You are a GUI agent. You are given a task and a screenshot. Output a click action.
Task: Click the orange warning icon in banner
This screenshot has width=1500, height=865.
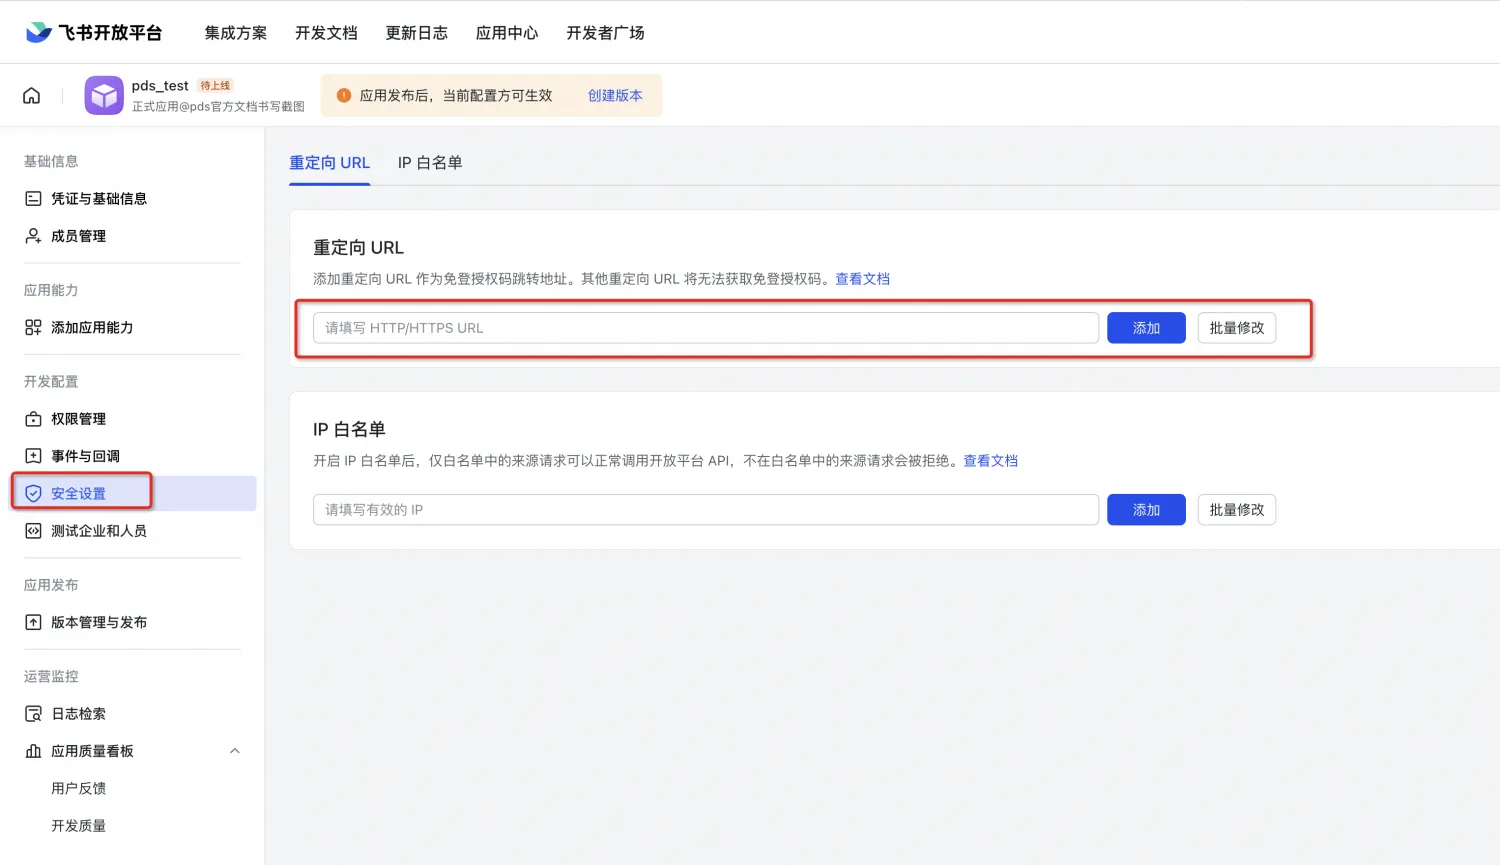[x=344, y=95]
